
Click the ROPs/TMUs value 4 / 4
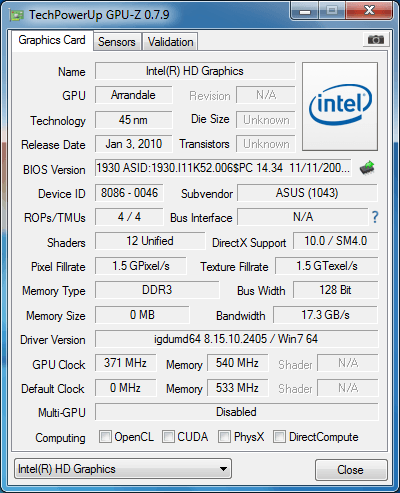pyautogui.click(x=129, y=217)
